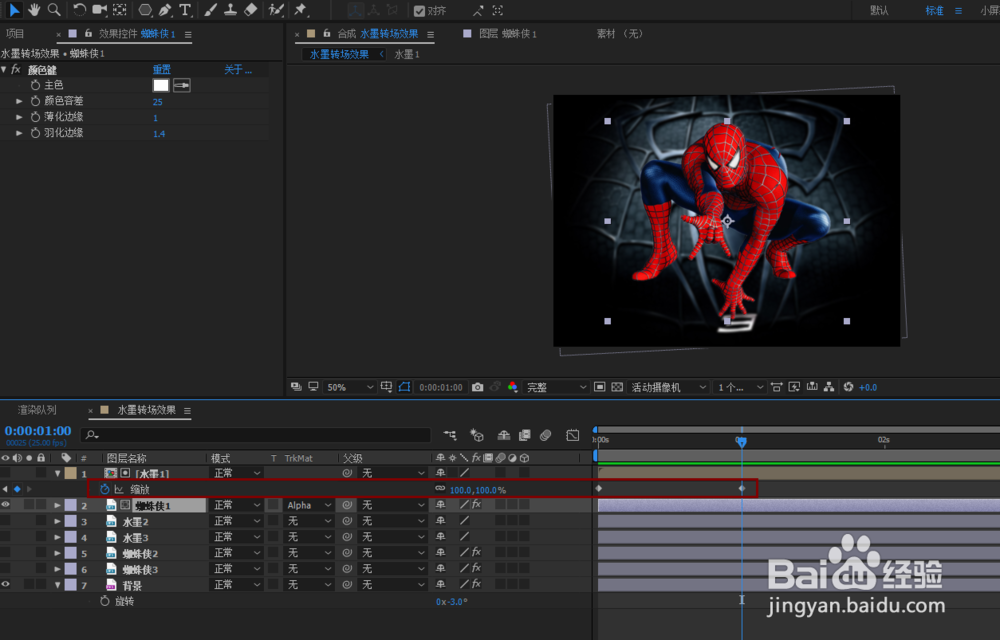
Task: Choose the 默认 workspace
Action: click(x=879, y=10)
